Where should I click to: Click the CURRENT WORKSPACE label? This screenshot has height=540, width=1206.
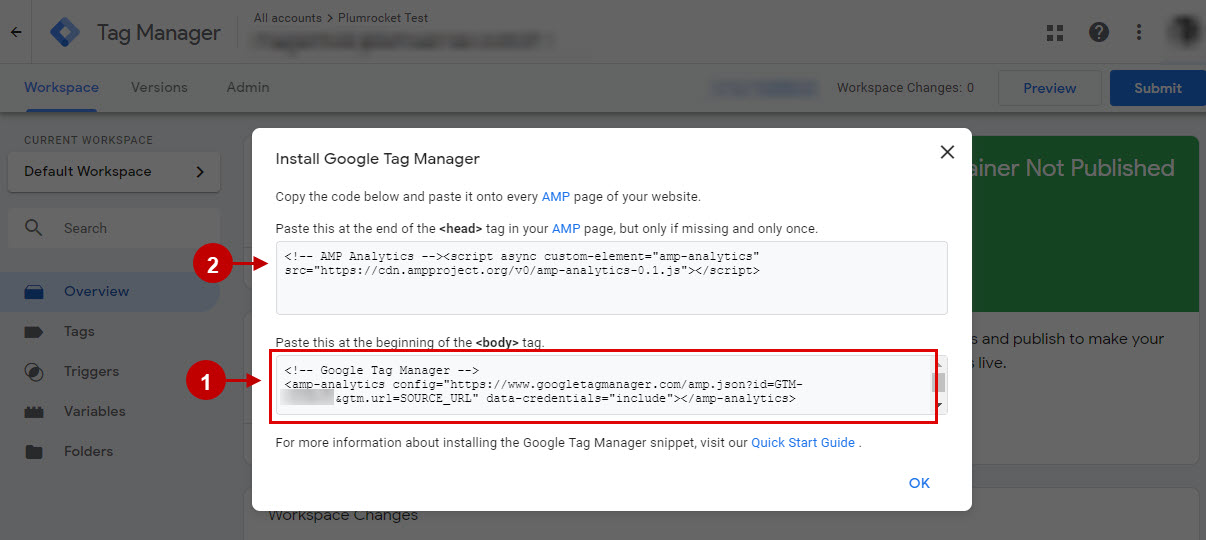(x=89, y=140)
